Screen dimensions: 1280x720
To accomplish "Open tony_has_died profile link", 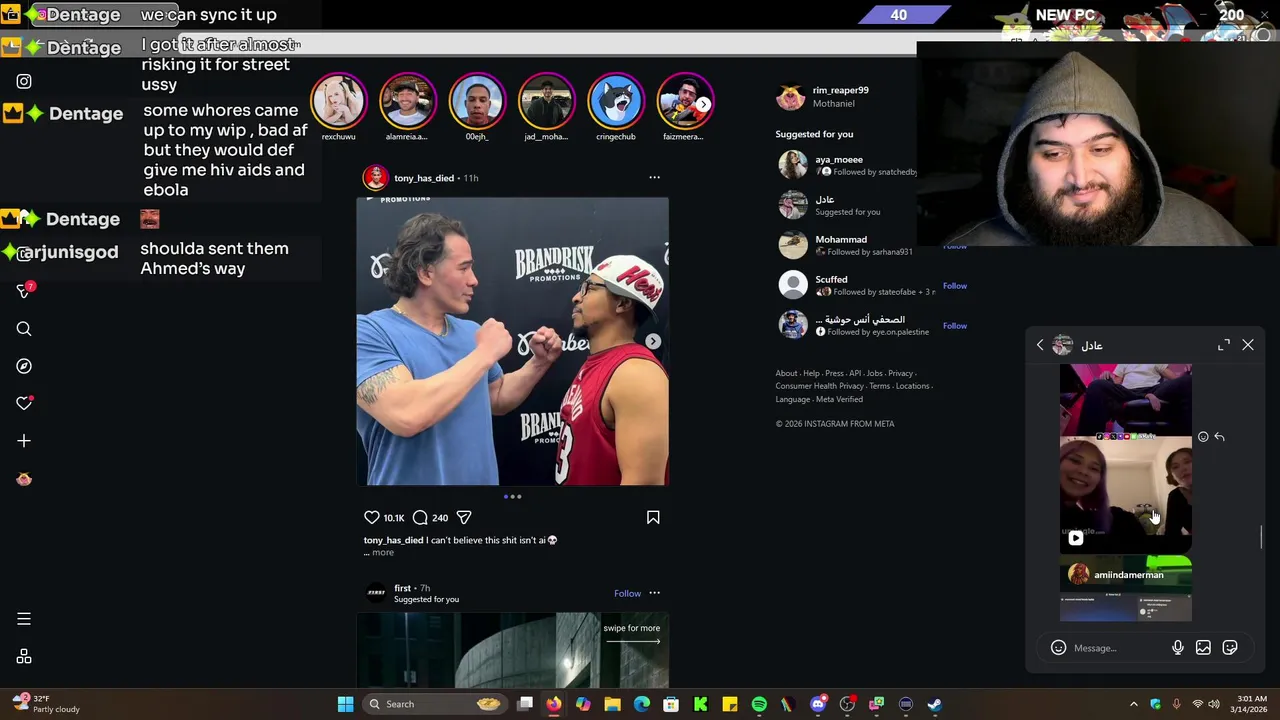I will [x=424, y=178].
